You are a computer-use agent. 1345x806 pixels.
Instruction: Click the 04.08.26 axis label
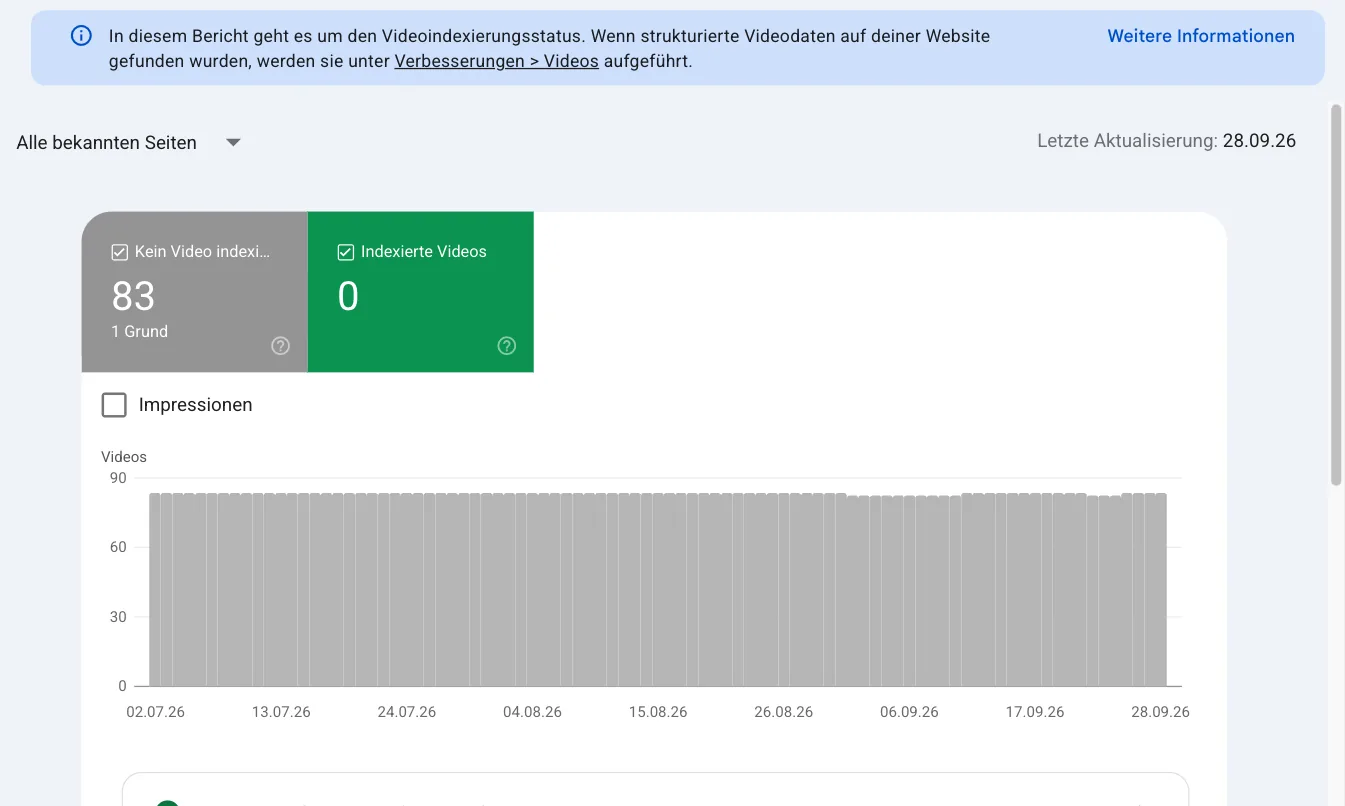tap(533, 712)
